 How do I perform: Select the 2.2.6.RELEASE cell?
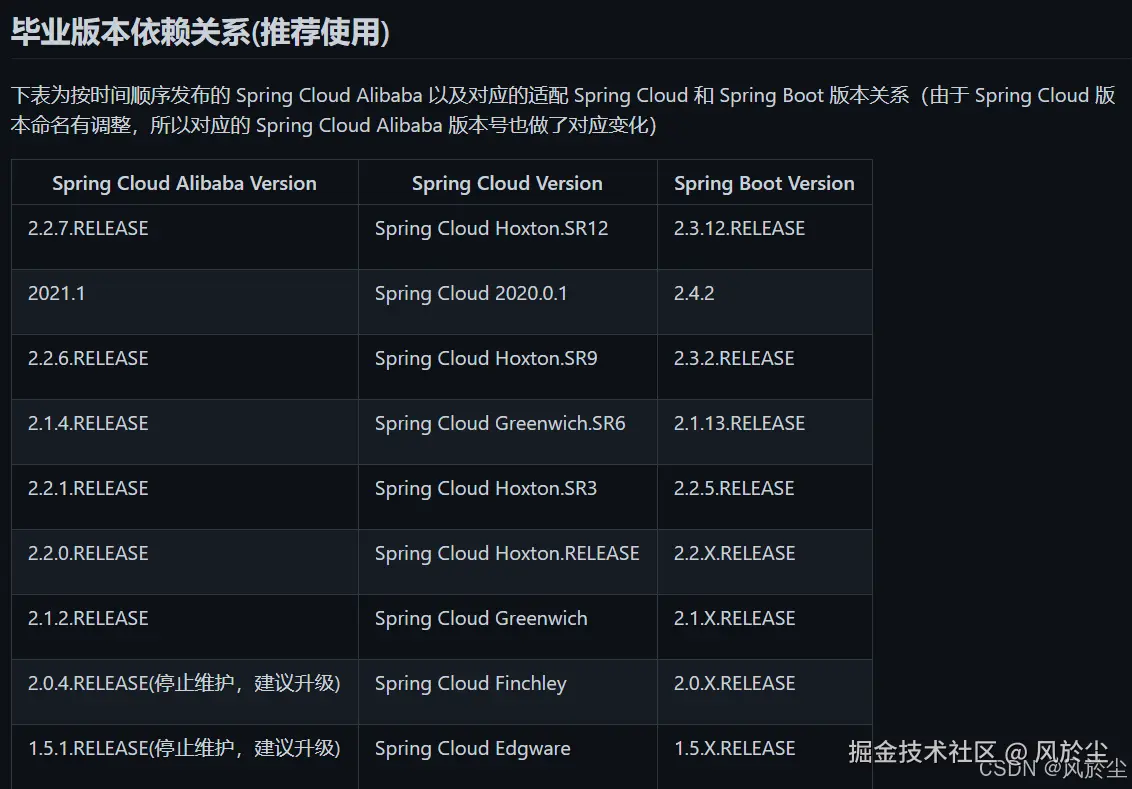[88, 359]
